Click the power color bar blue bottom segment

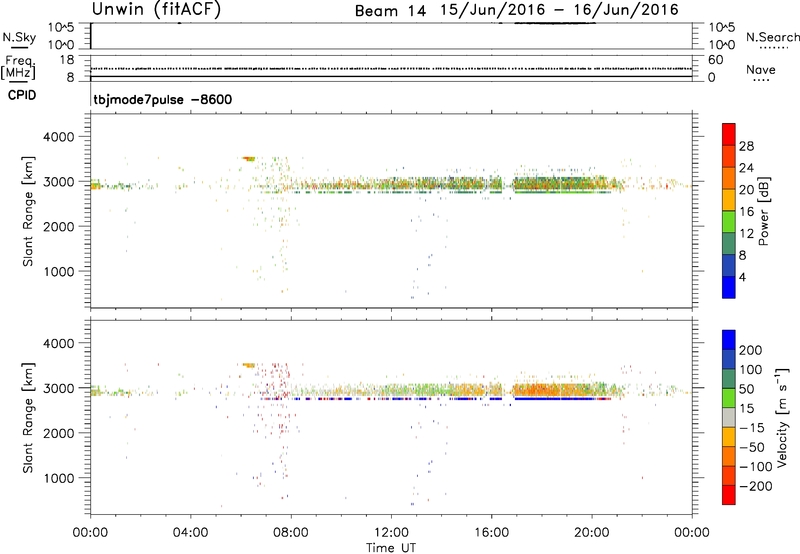pos(729,287)
